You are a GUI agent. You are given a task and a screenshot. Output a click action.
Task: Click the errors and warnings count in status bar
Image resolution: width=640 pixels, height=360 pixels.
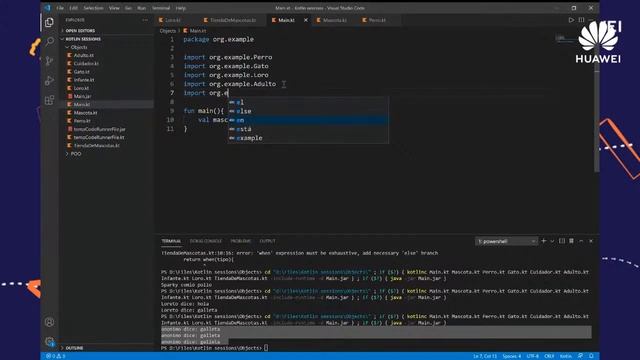[56, 356]
